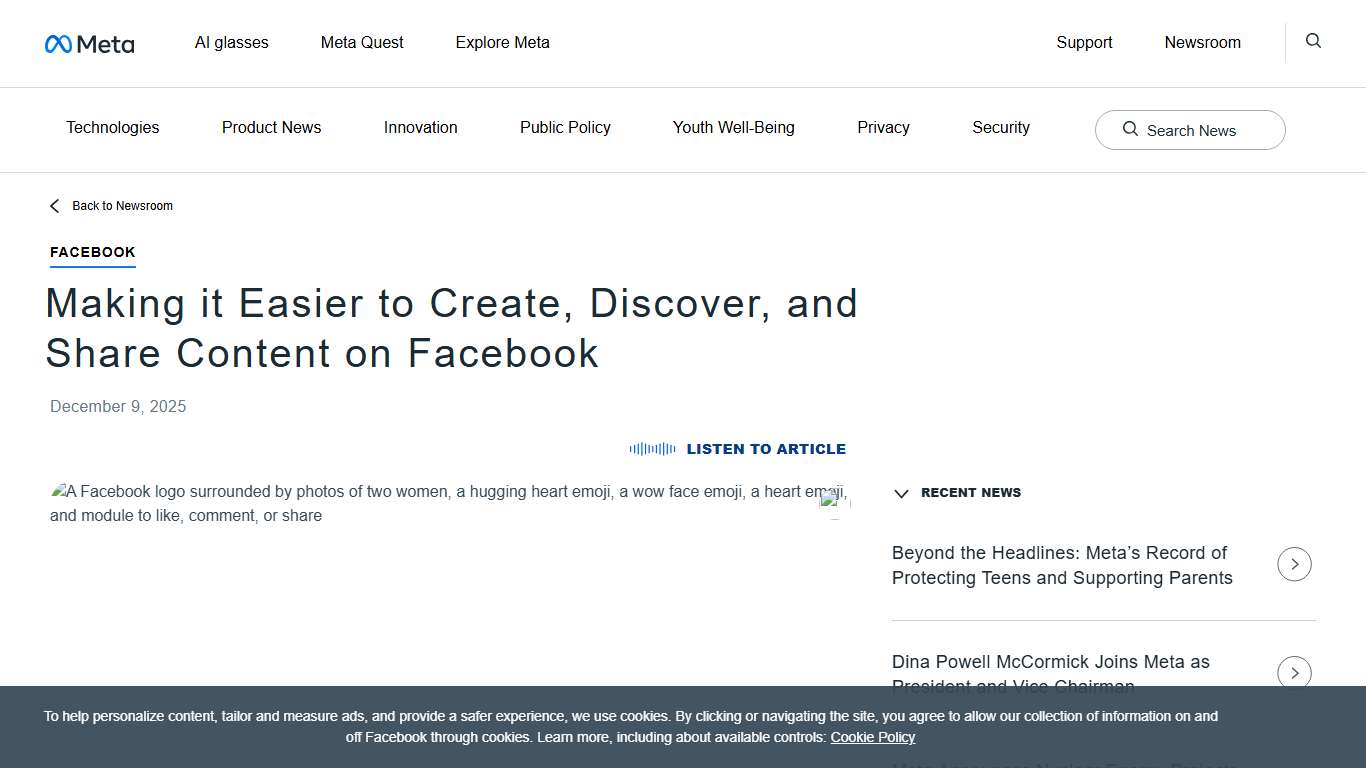Image resolution: width=1366 pixels, height=768 pixels.
Task: Open the Technologies navigation item
Action: pyautogui.click(x=112, y=128)
